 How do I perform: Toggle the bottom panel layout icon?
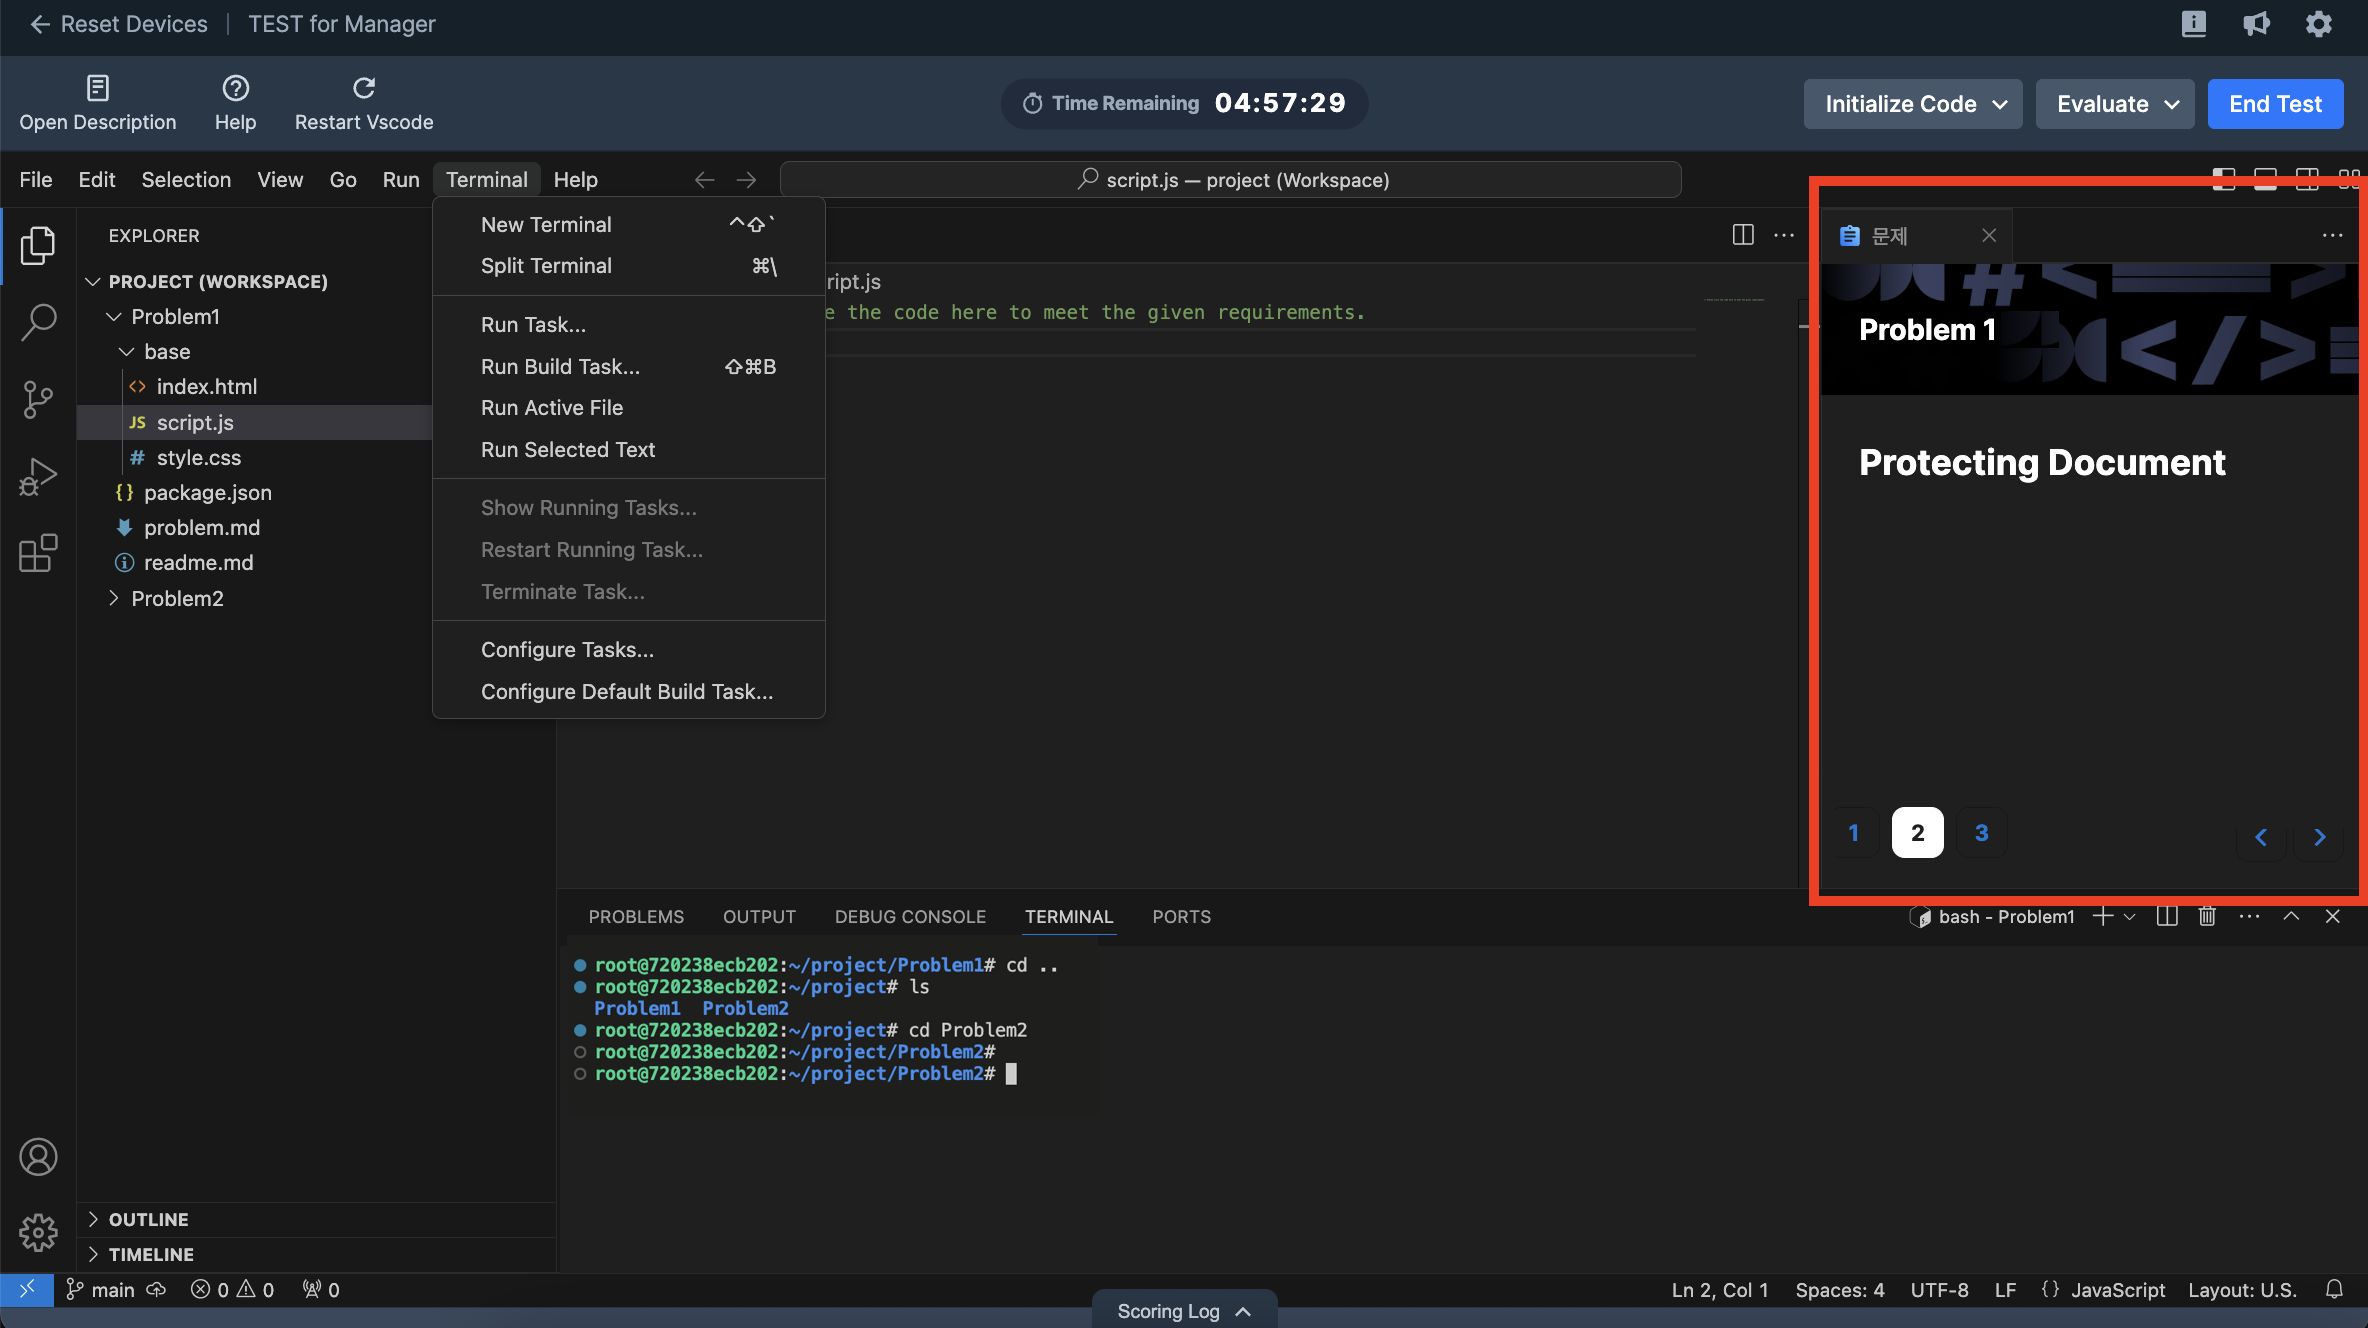(x=2265, y=180)
